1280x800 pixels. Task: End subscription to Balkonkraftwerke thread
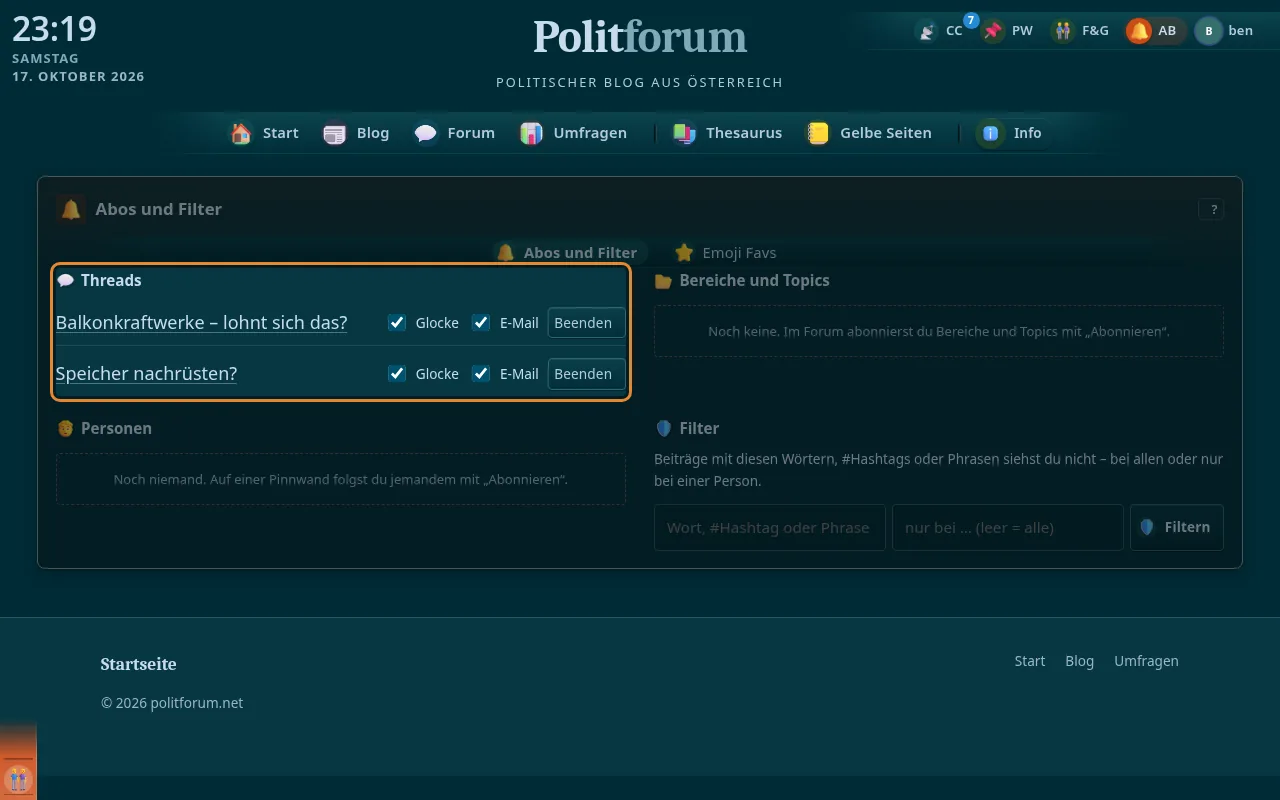click(x=586, y=322)
